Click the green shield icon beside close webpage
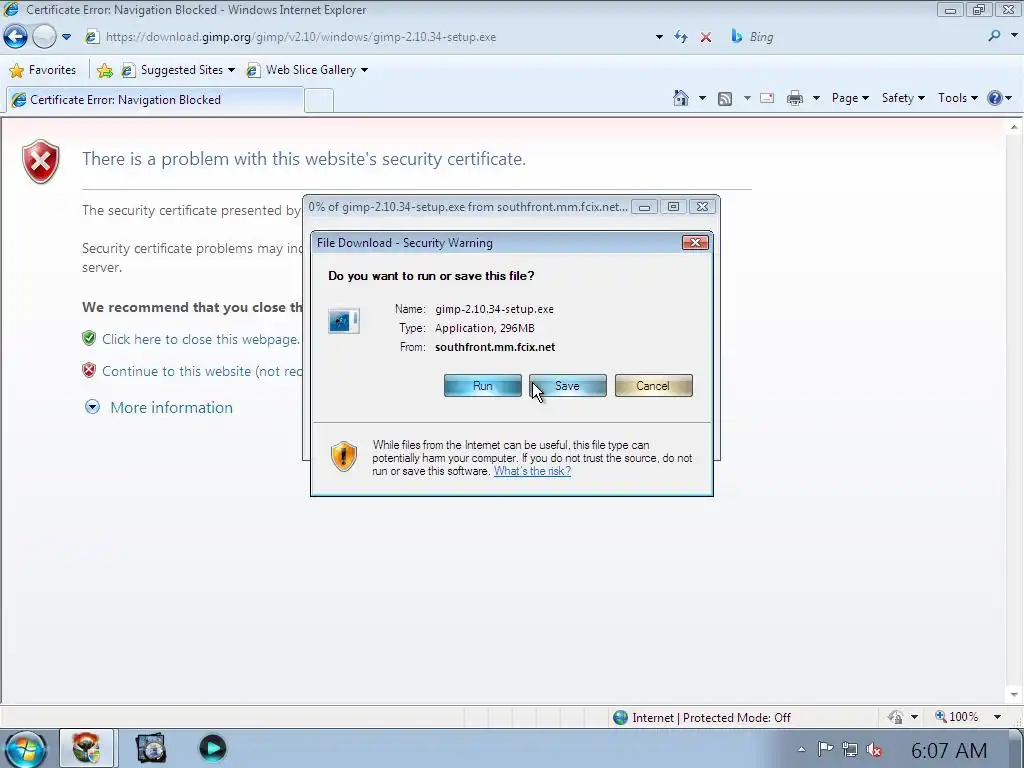Screen dimensions: 1024x768 pyautogui.click(x=89, y=338)
